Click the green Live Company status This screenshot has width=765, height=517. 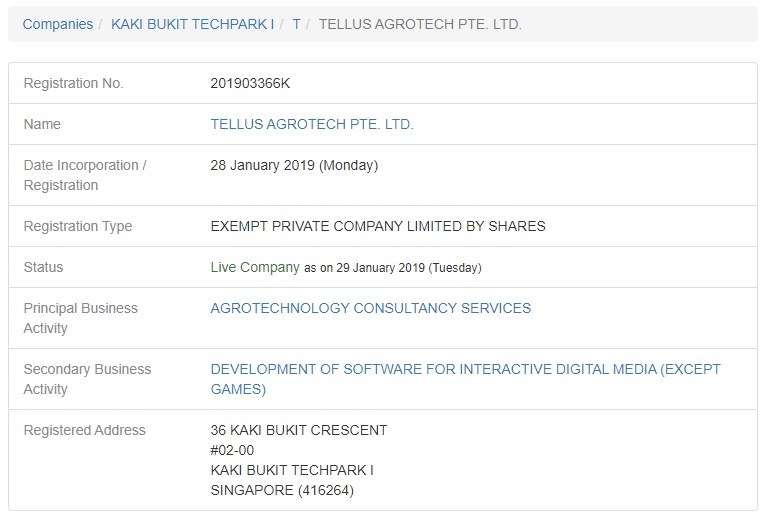pyautogui.click(x=255, y=267)
